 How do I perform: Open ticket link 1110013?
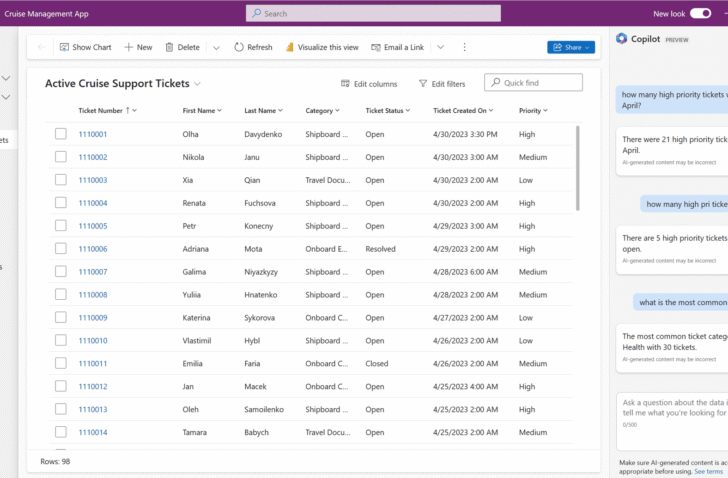93,409
